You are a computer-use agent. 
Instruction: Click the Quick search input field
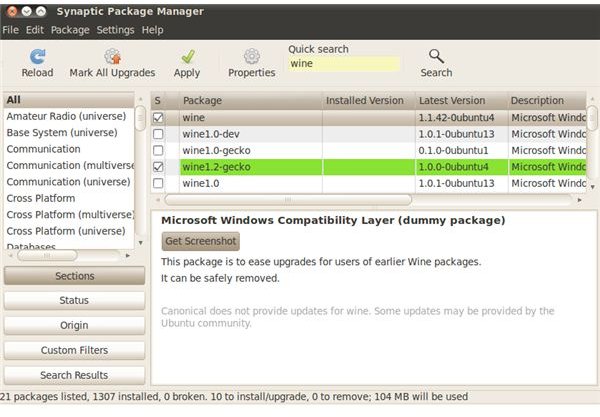point(344,64)
